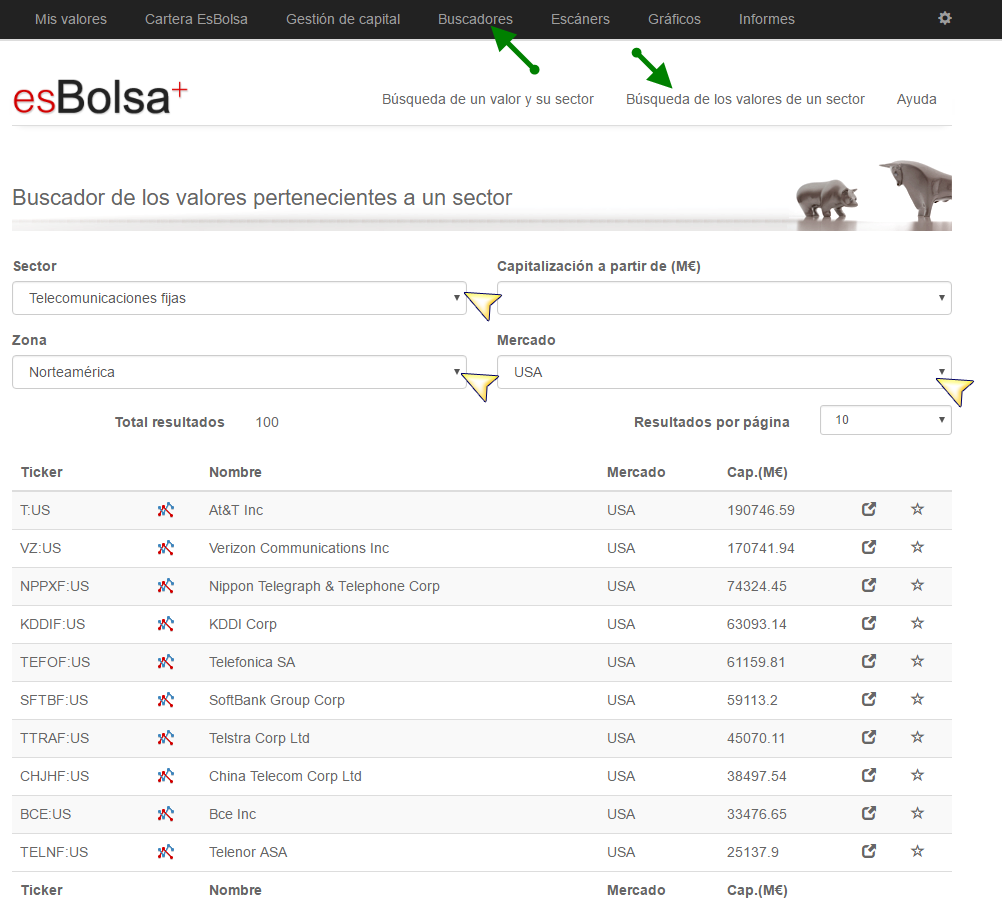1002x912 pixels.
Task: Open chart icon for KDDI Corp row
Action: tap(166, 624)
